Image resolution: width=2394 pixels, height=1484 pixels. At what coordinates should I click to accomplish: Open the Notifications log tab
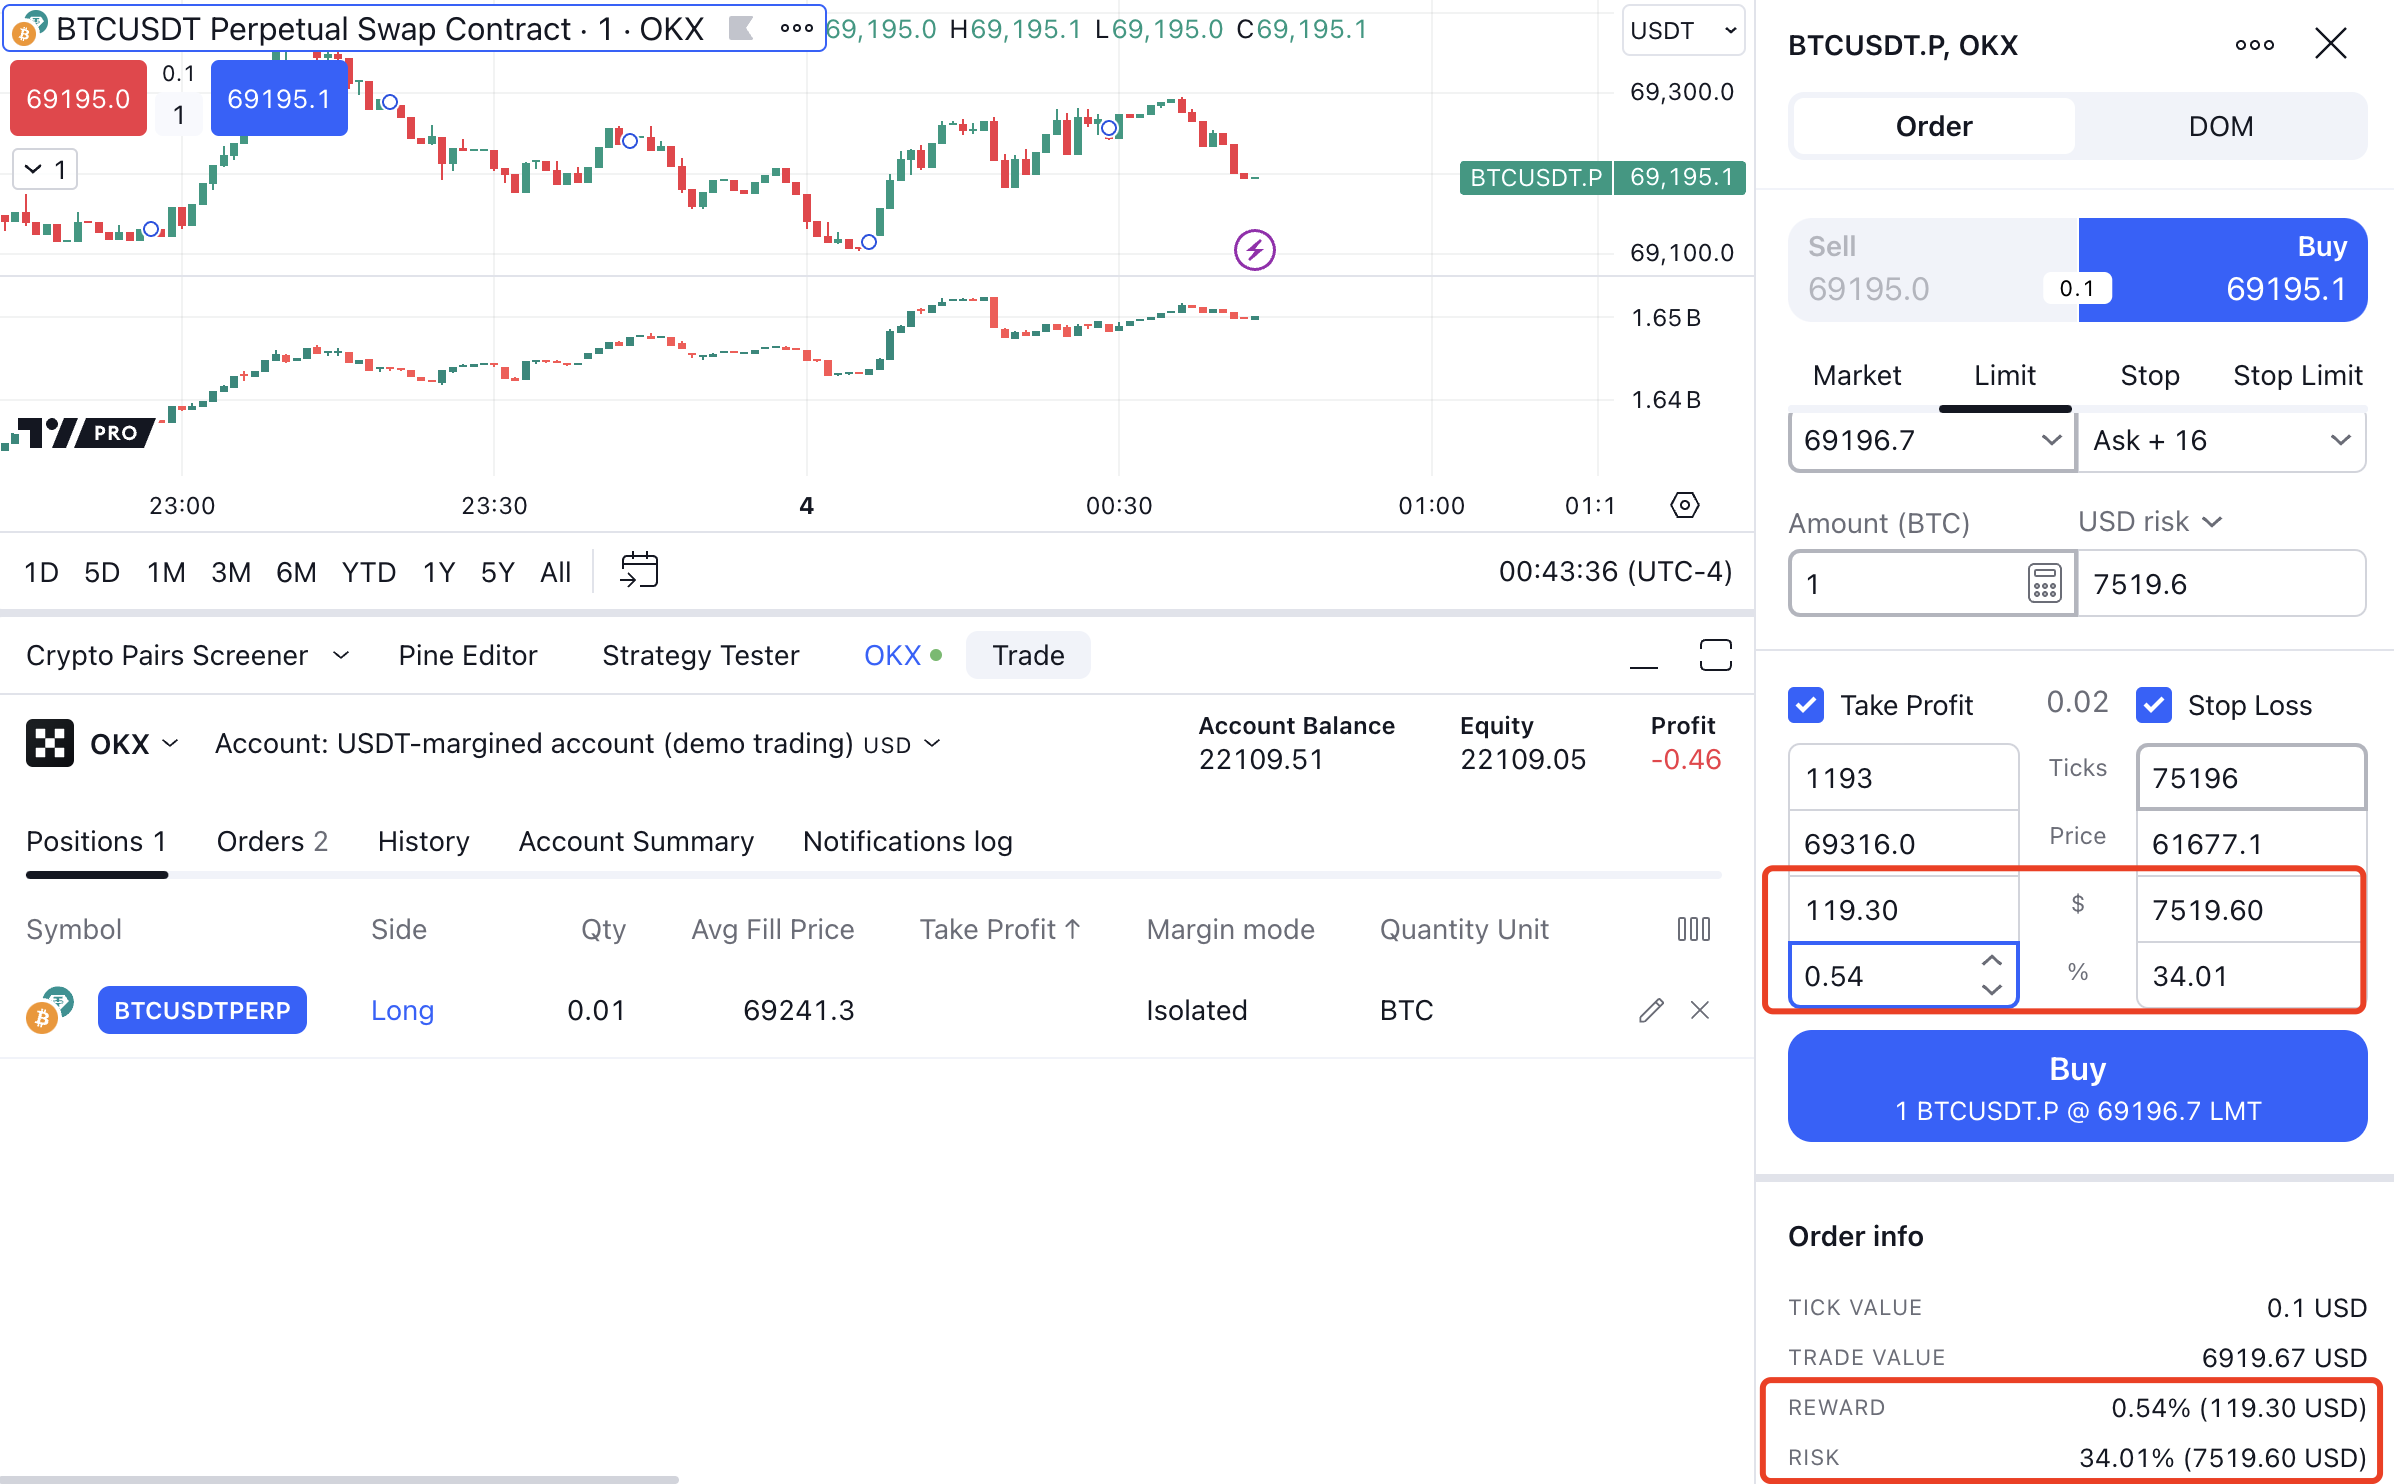[x=907, y=842]
